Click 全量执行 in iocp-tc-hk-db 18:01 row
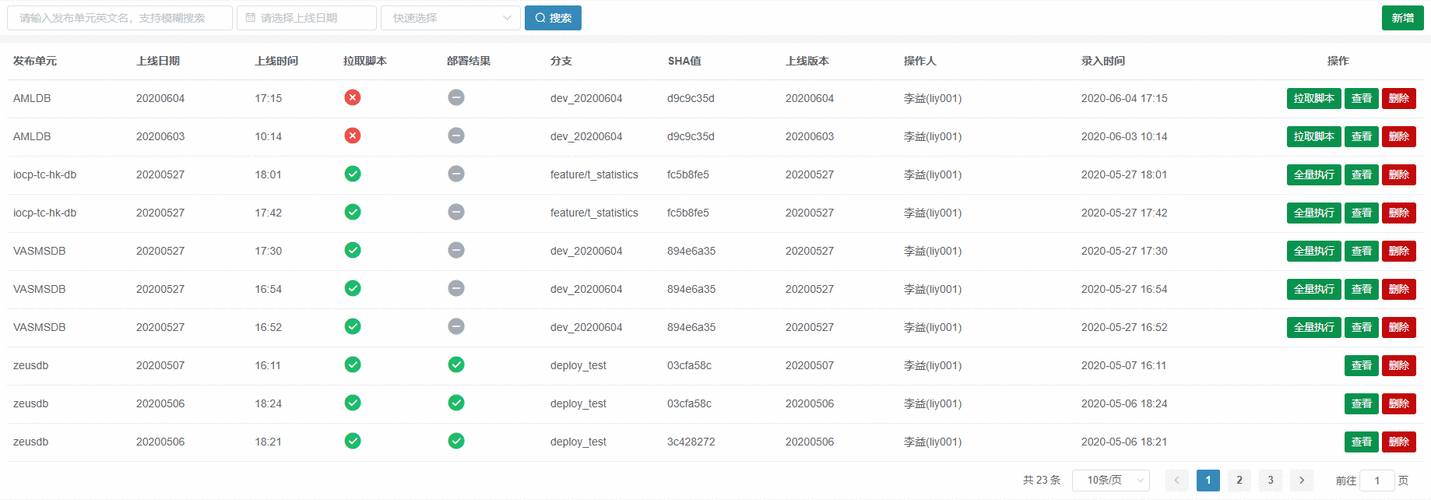Screen dimensions: 1431x500 (1314, 174)
